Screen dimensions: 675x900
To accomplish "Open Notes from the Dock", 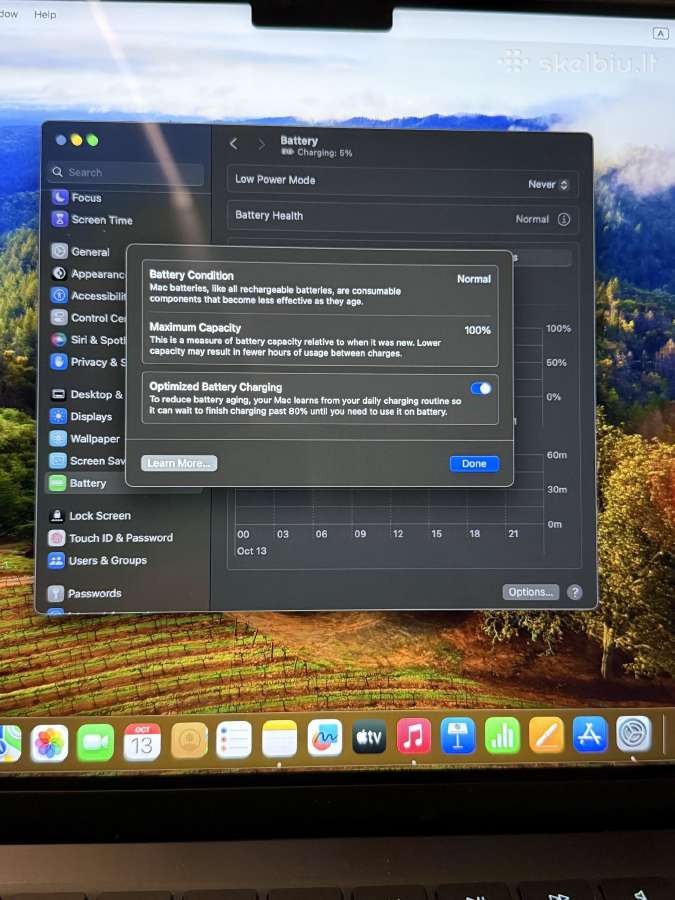I will point(280,739).
